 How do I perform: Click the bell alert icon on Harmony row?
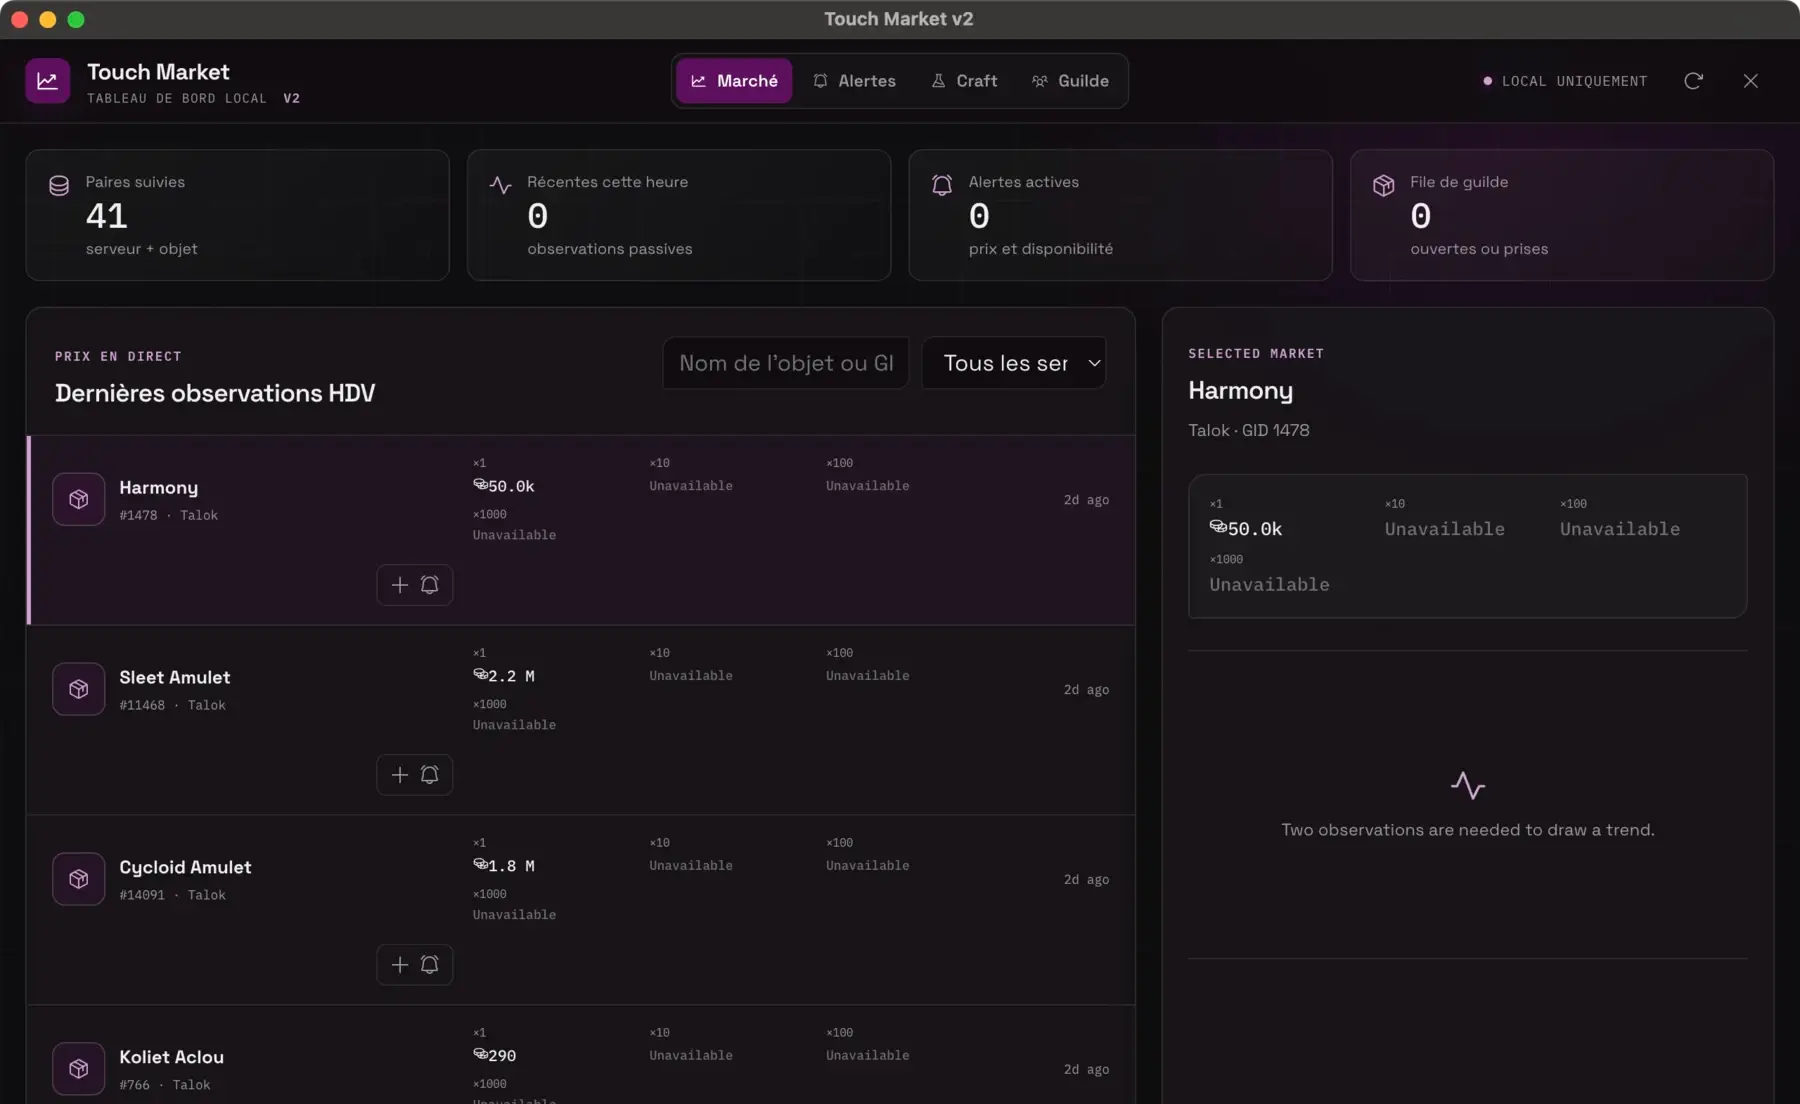click(x=430, y=585)
